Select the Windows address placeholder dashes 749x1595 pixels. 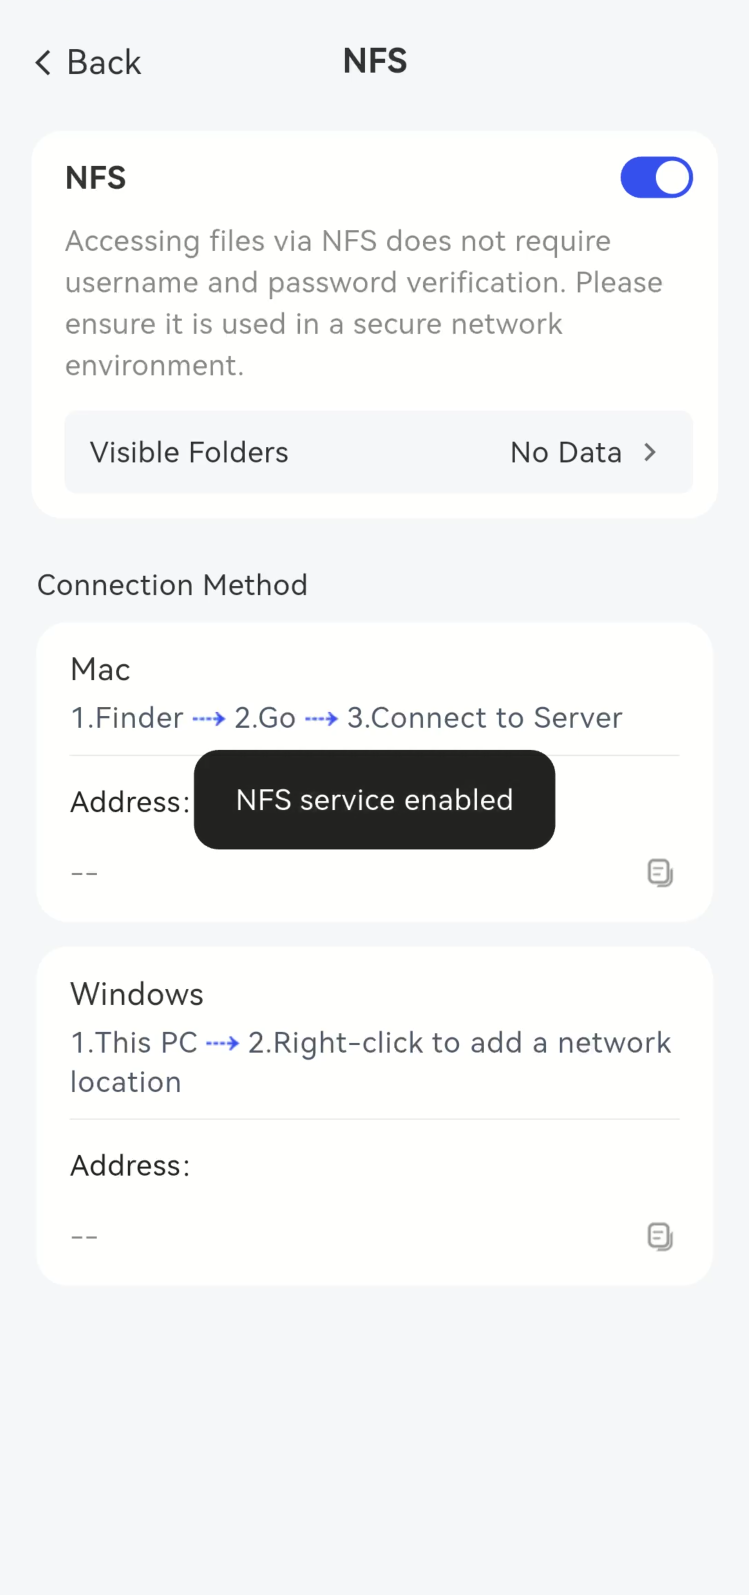point(84,1238)
